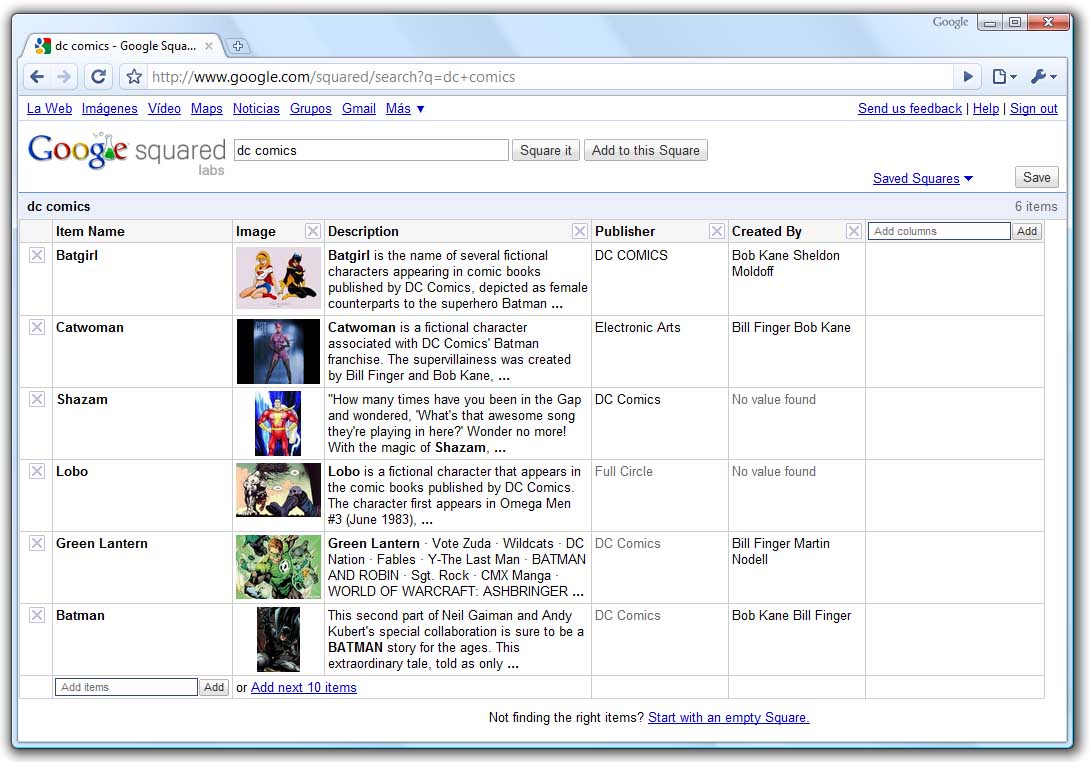Bookmark this page with the star icon
The height and width of the screenshot is (762, 1089).
click(134, 76)
